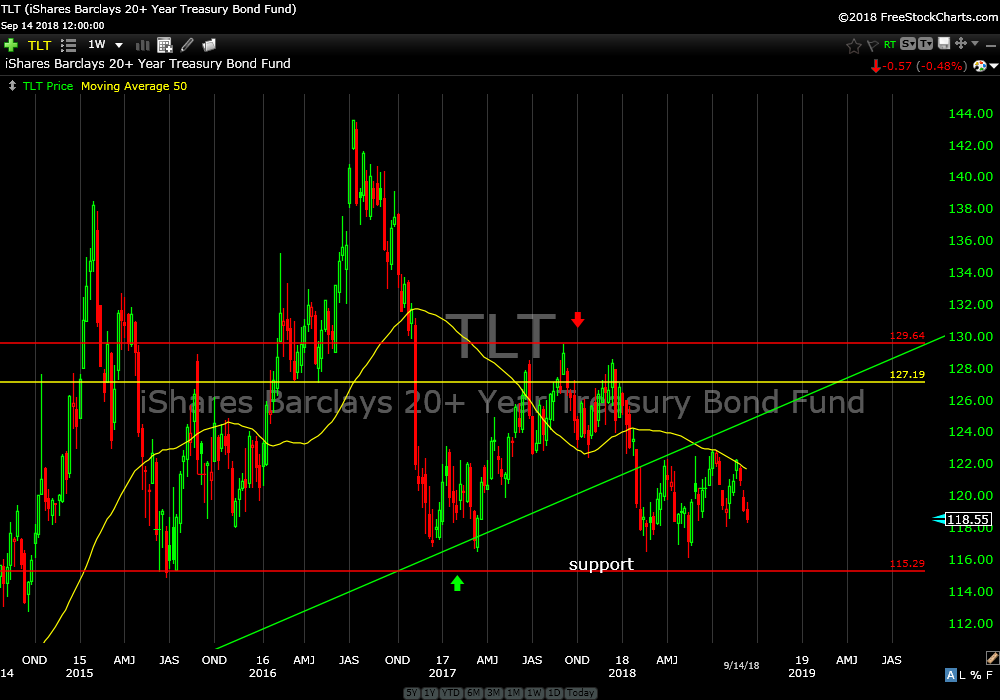Image resolution: width=1000 pixels, height=700 pixels.
Task: Click the Today range button
Action: point(581,693)
